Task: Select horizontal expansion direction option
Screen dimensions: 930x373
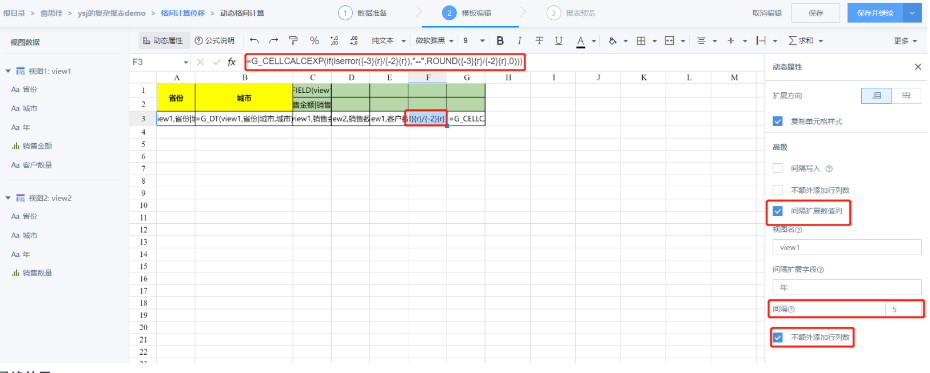Action: (905, 95)
